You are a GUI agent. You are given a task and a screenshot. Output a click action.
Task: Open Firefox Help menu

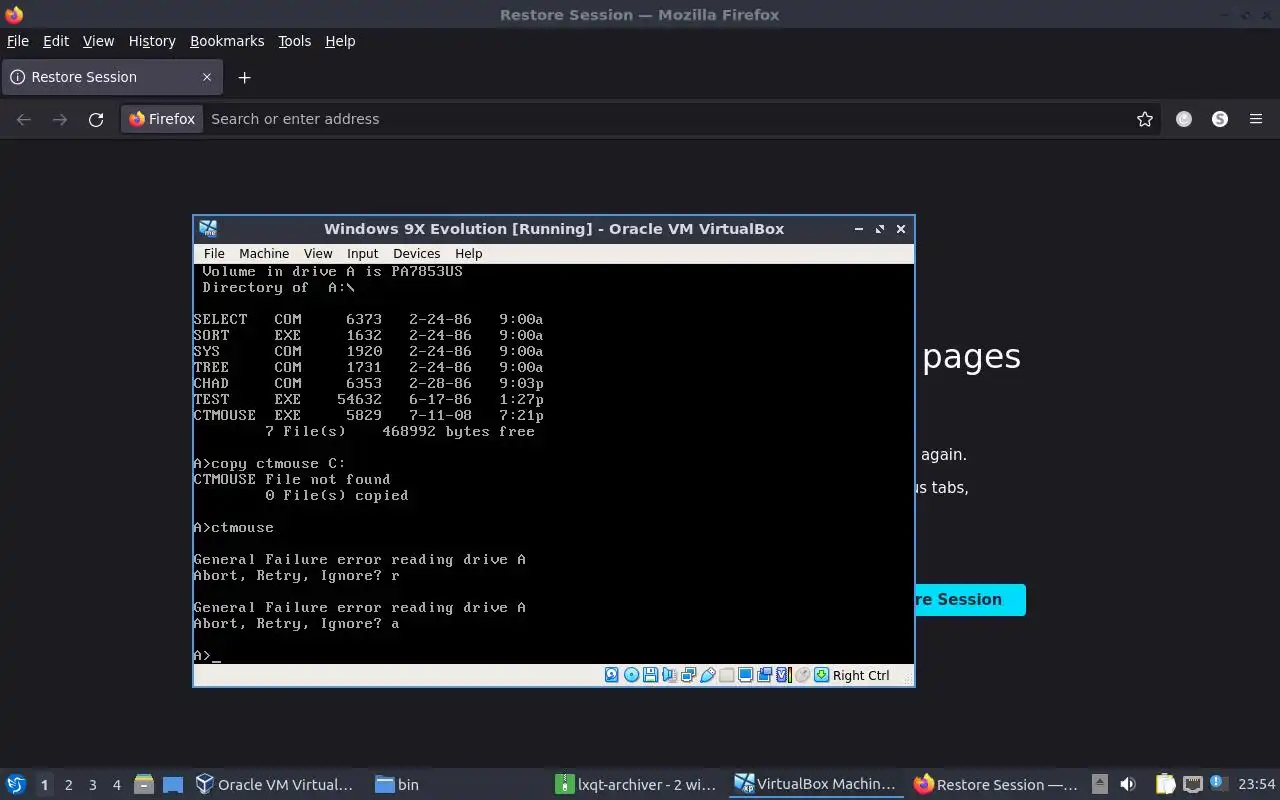(x=340, y=41)
